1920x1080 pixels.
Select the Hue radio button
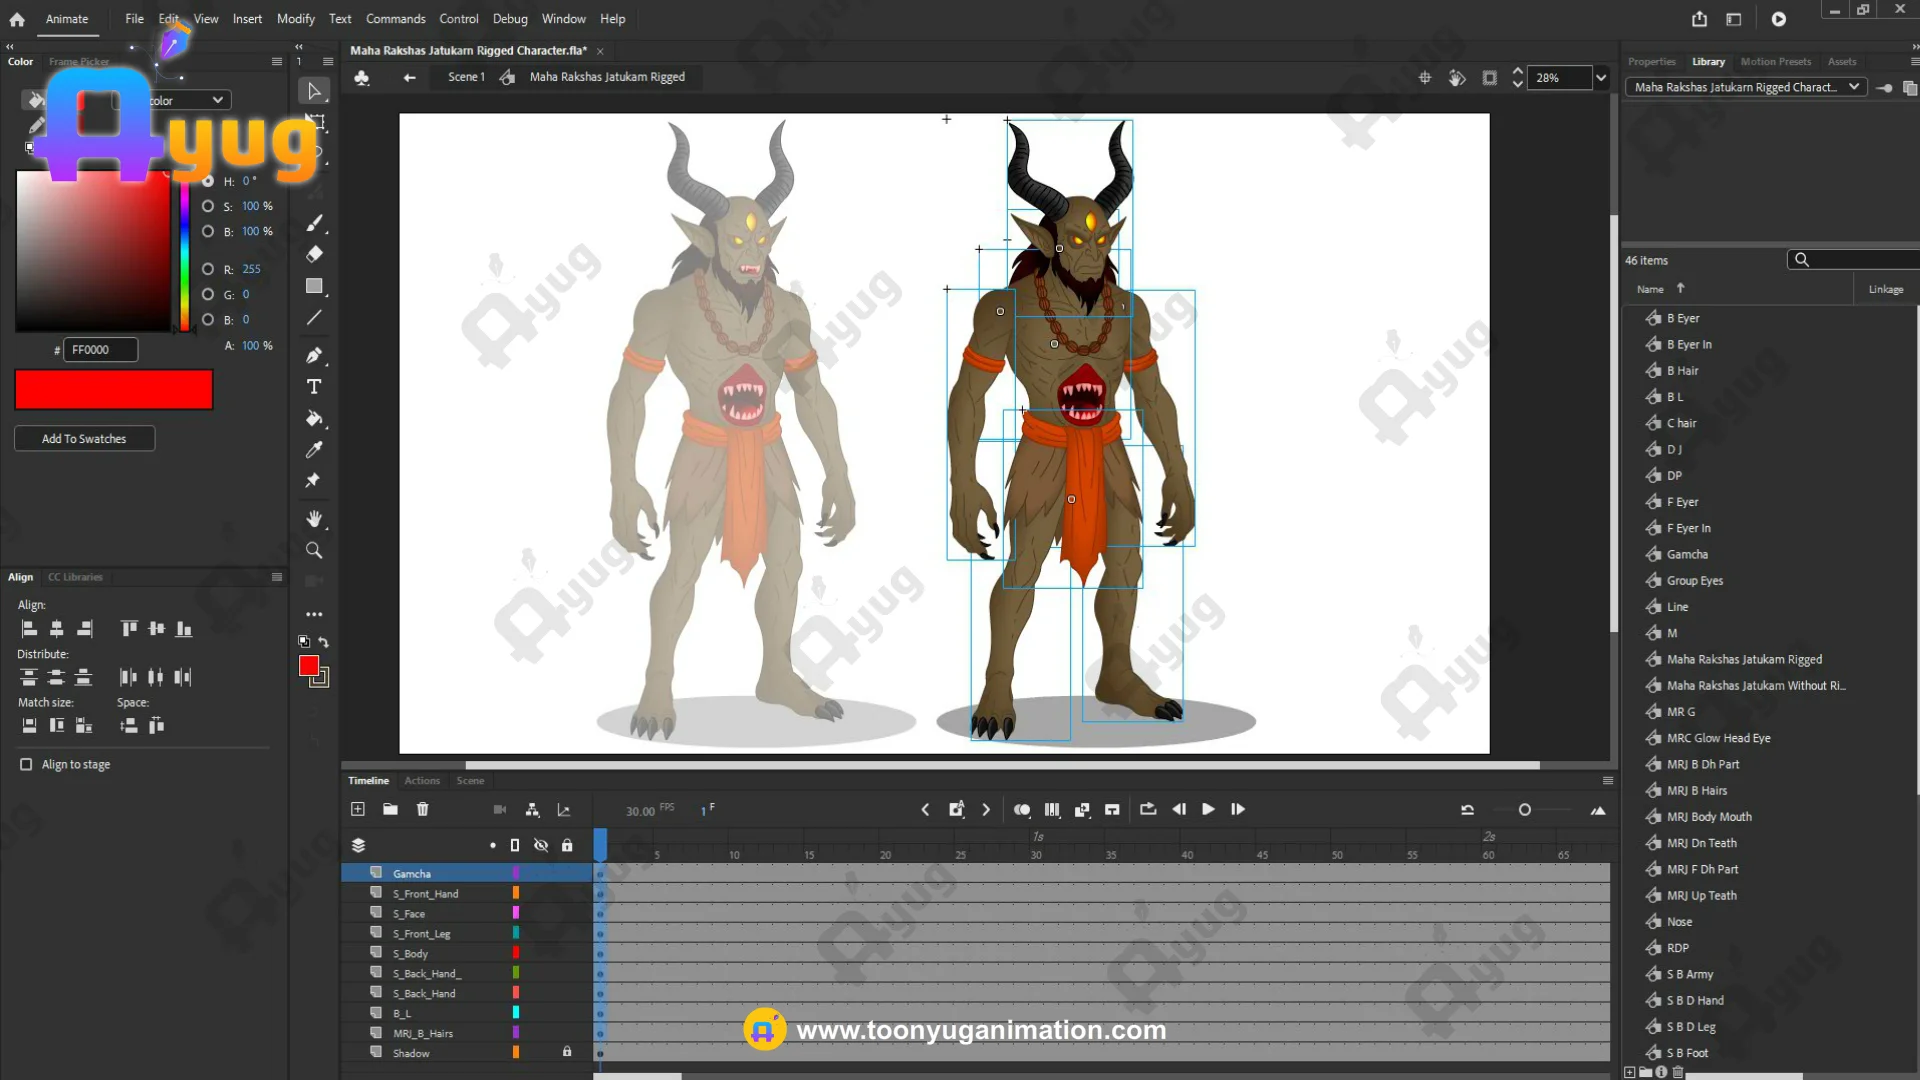[x=208, y=181]
